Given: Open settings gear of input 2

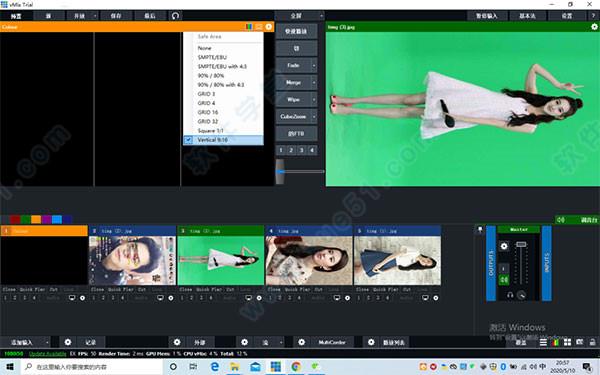Looking at the screenshot, I should tap(171, 298).
